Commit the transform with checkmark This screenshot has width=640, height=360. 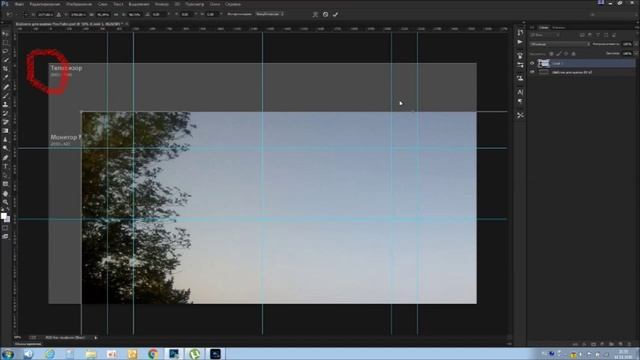pos(335,14)
